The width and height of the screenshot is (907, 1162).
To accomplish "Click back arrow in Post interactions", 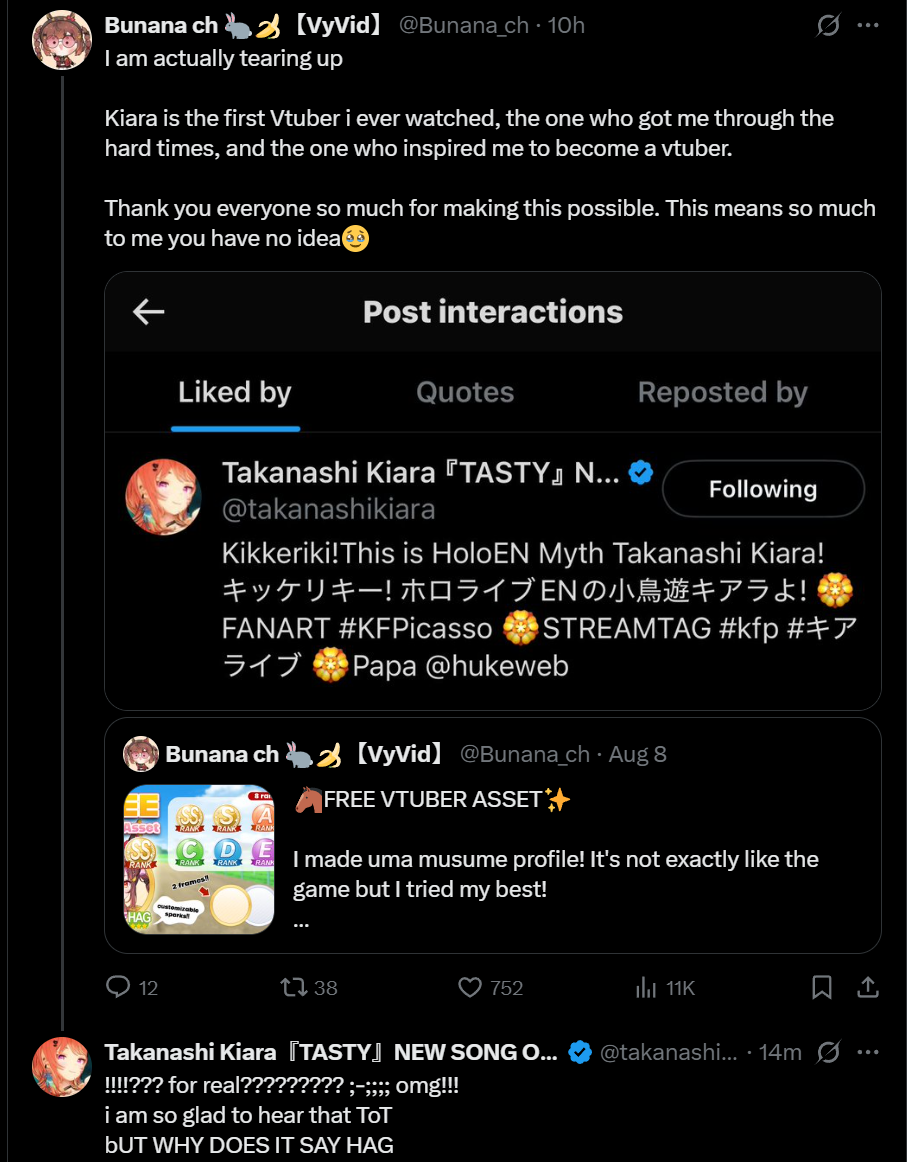I will pyautogui.click(x=149, y=312).
